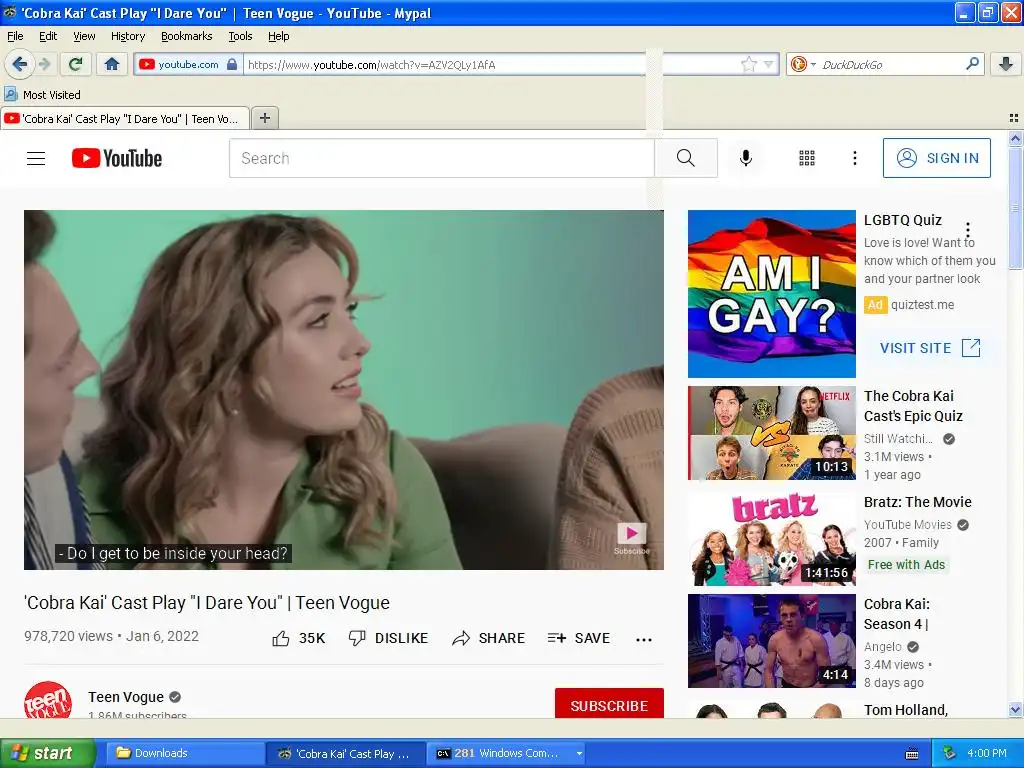Open the YouTube apps grid icon
The image size is (1024, 768).
tap(807, 158)
